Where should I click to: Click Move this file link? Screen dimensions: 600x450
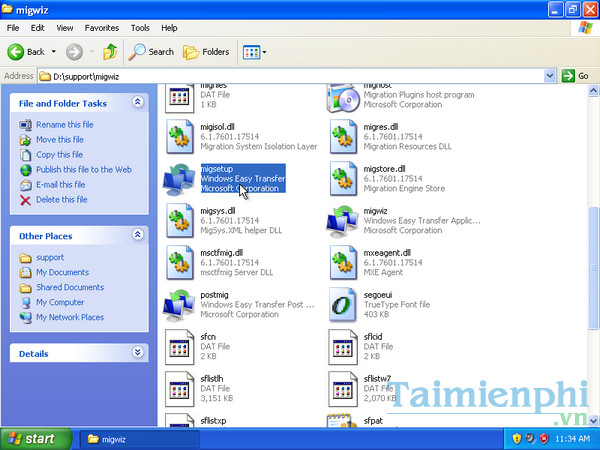coord(60,139)
